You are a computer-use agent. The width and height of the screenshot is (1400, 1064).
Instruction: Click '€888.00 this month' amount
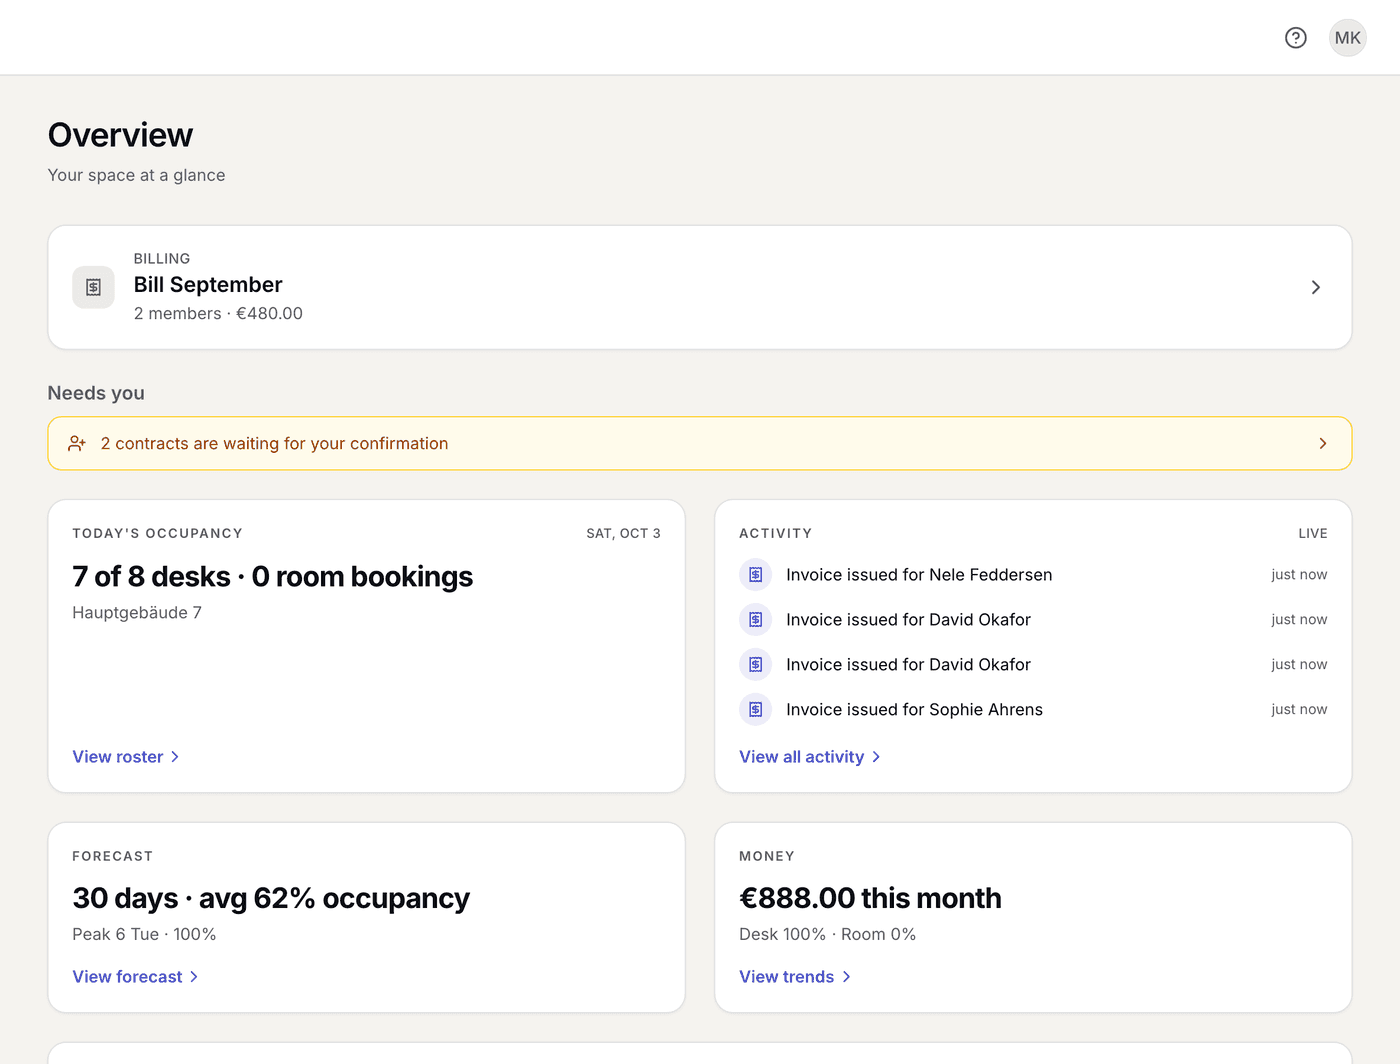870,898
